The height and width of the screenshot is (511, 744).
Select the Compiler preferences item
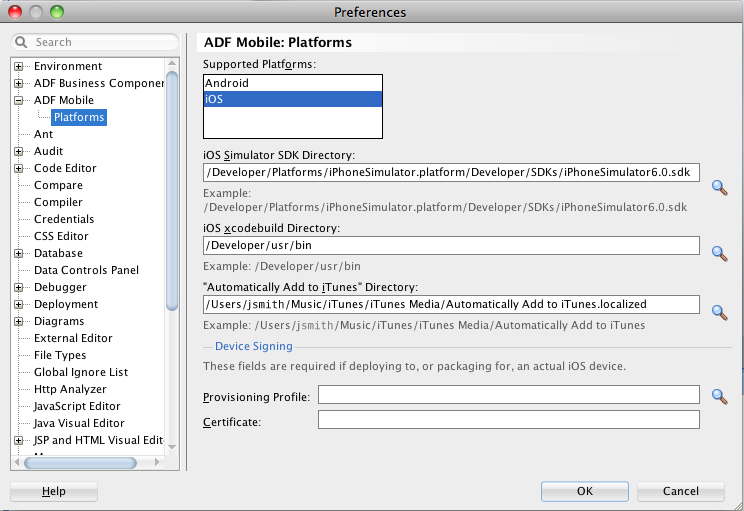[58, 202]
